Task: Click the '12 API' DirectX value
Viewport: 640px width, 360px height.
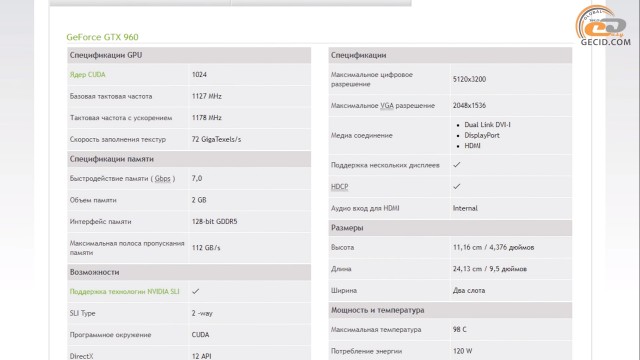Action: coord(202,356)
